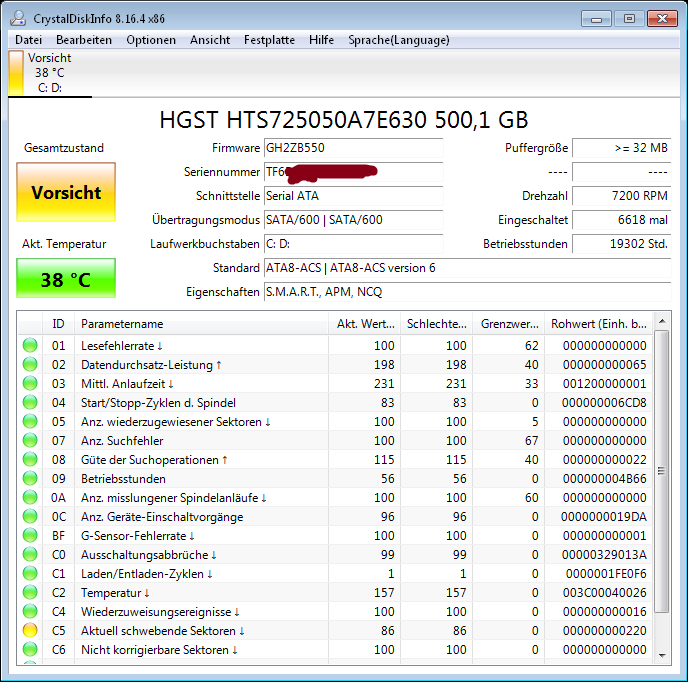Click the Parametername column header

click(x=201, y=324)
